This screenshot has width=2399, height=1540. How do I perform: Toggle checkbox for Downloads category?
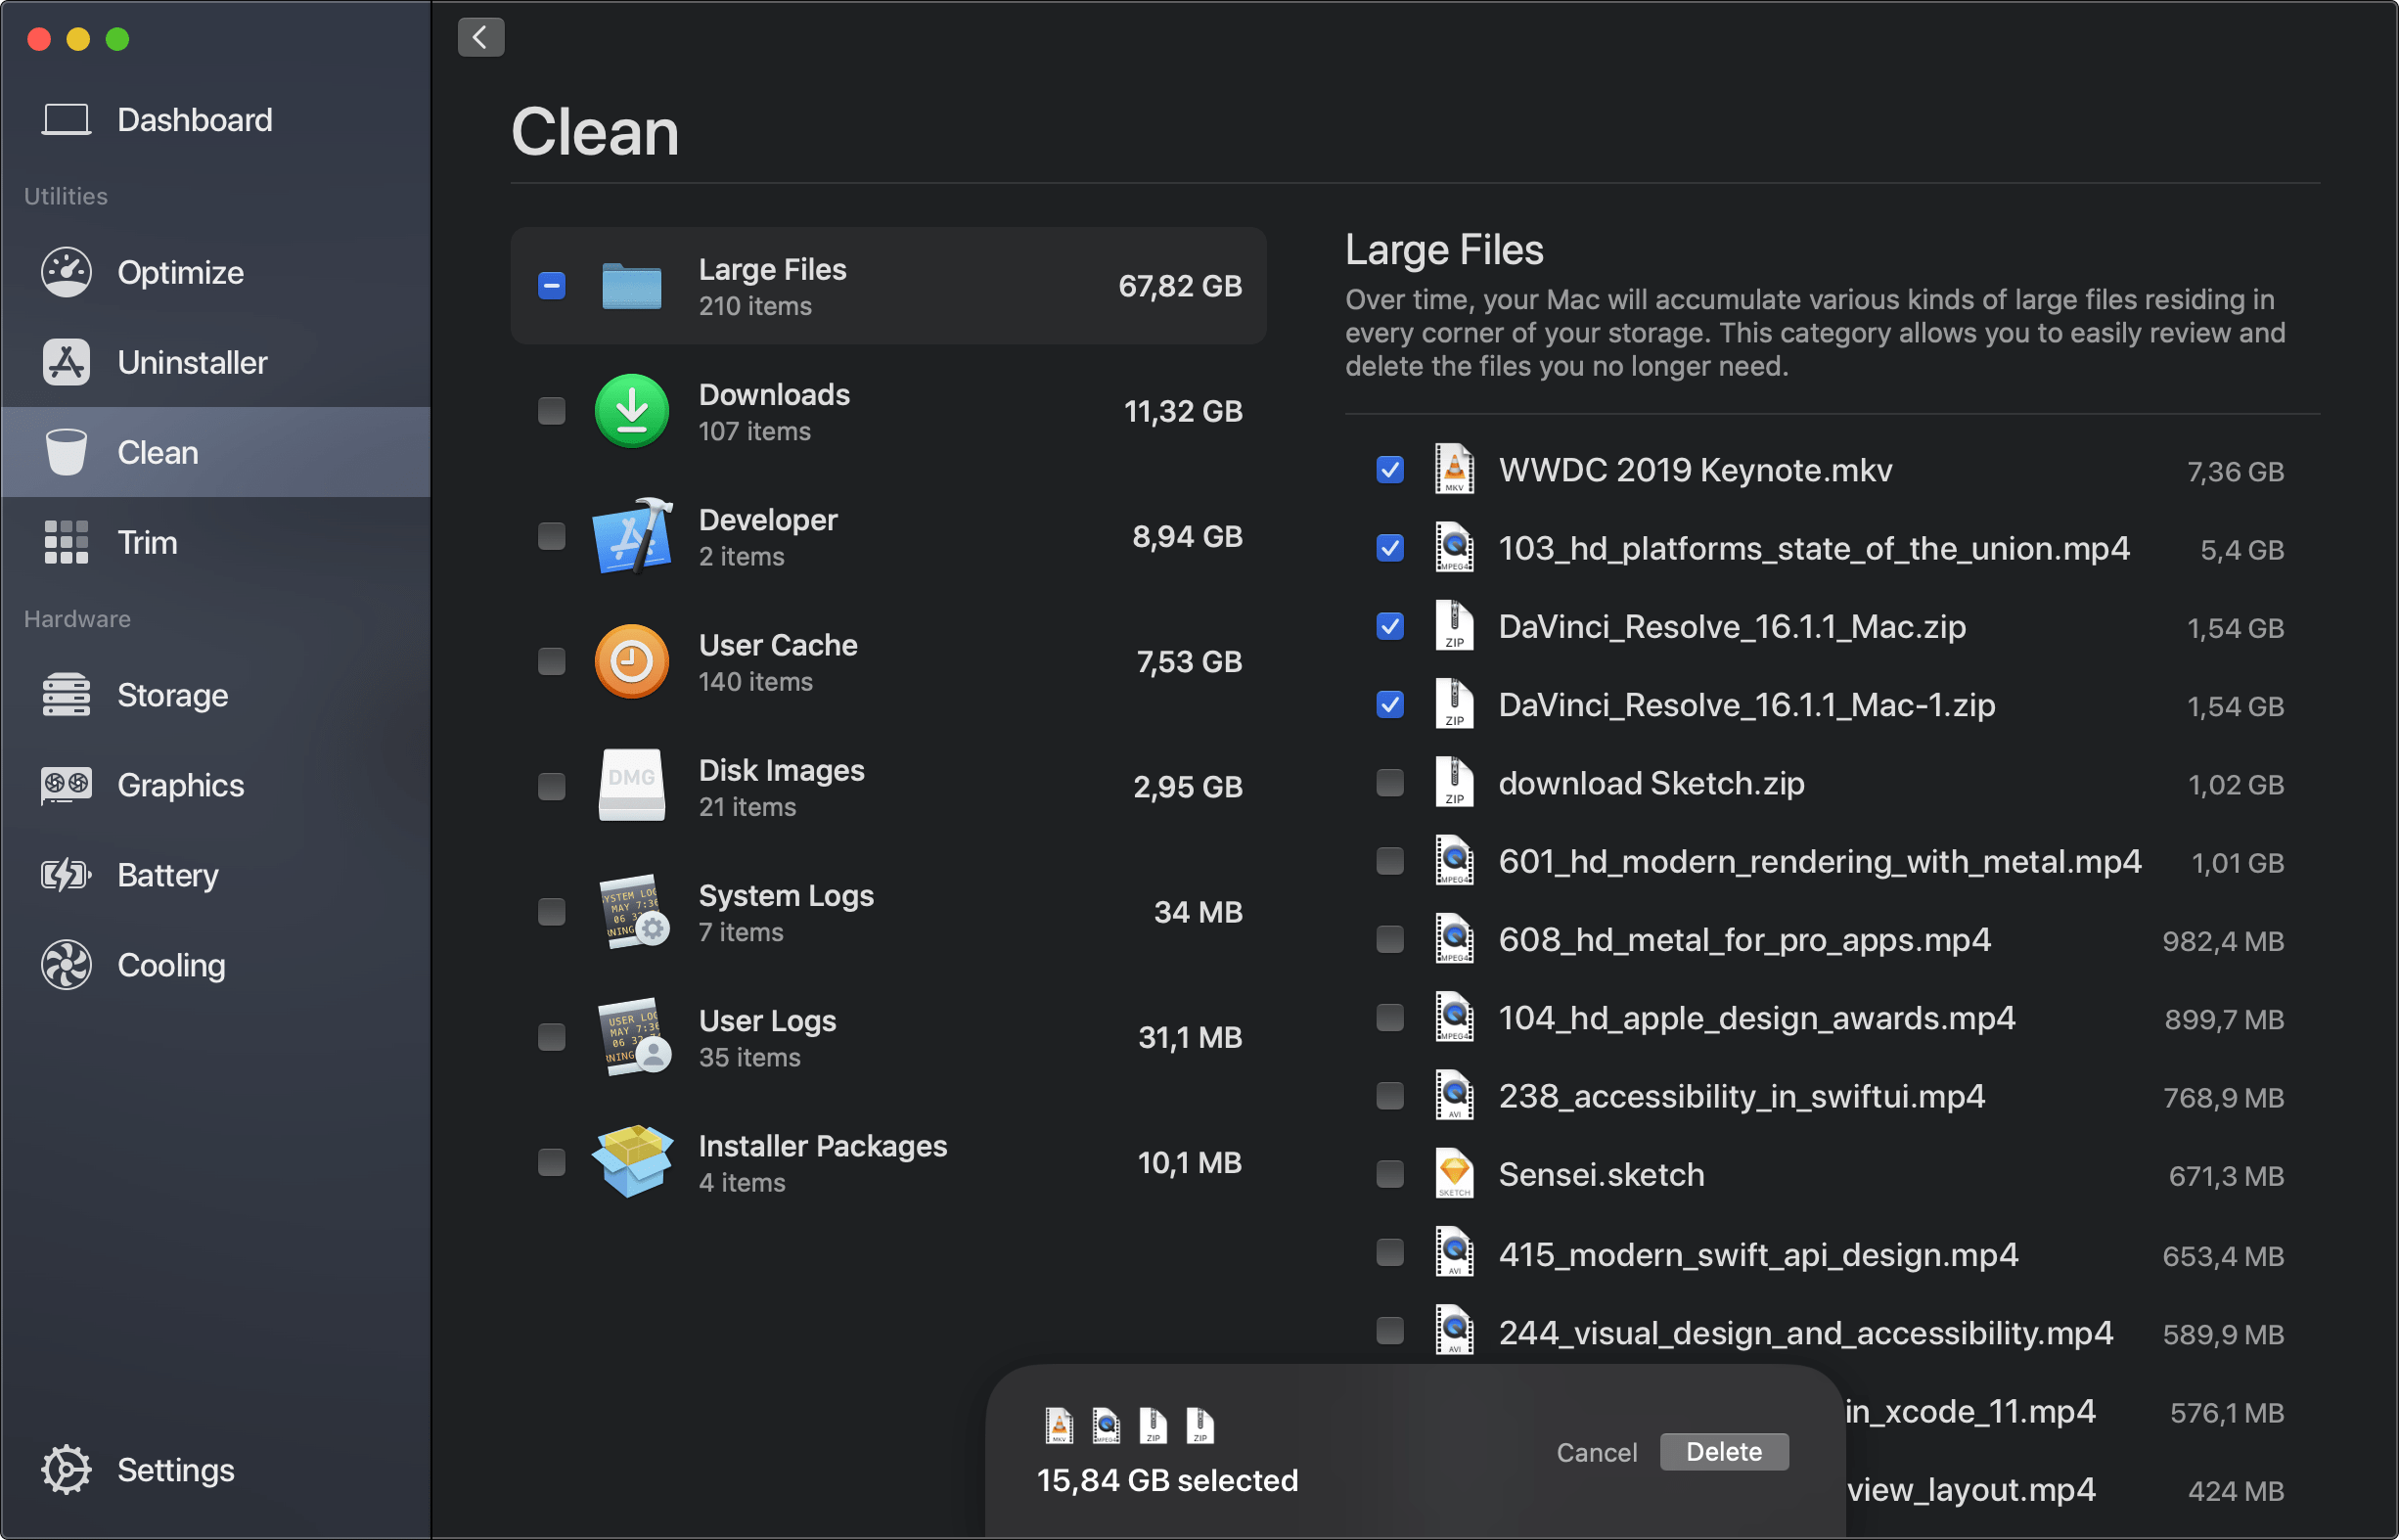[549, 409]
